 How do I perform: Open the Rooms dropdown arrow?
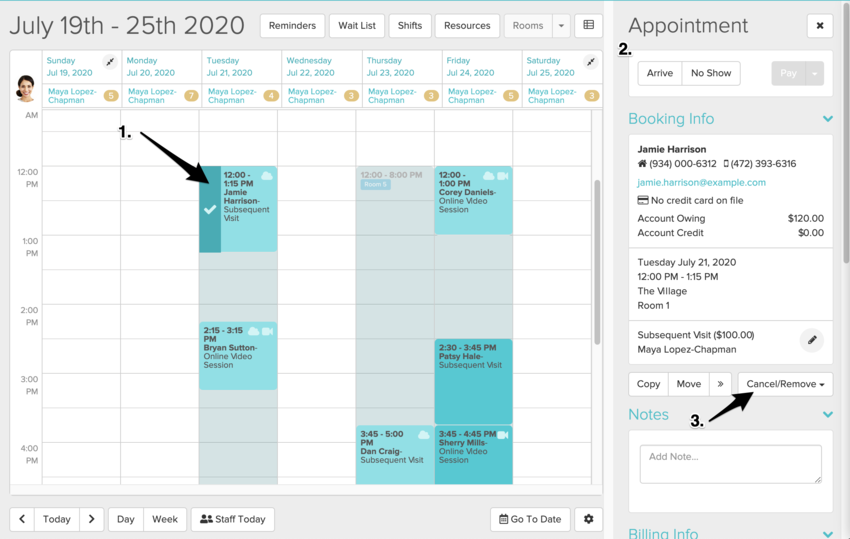tap(561, 25)
